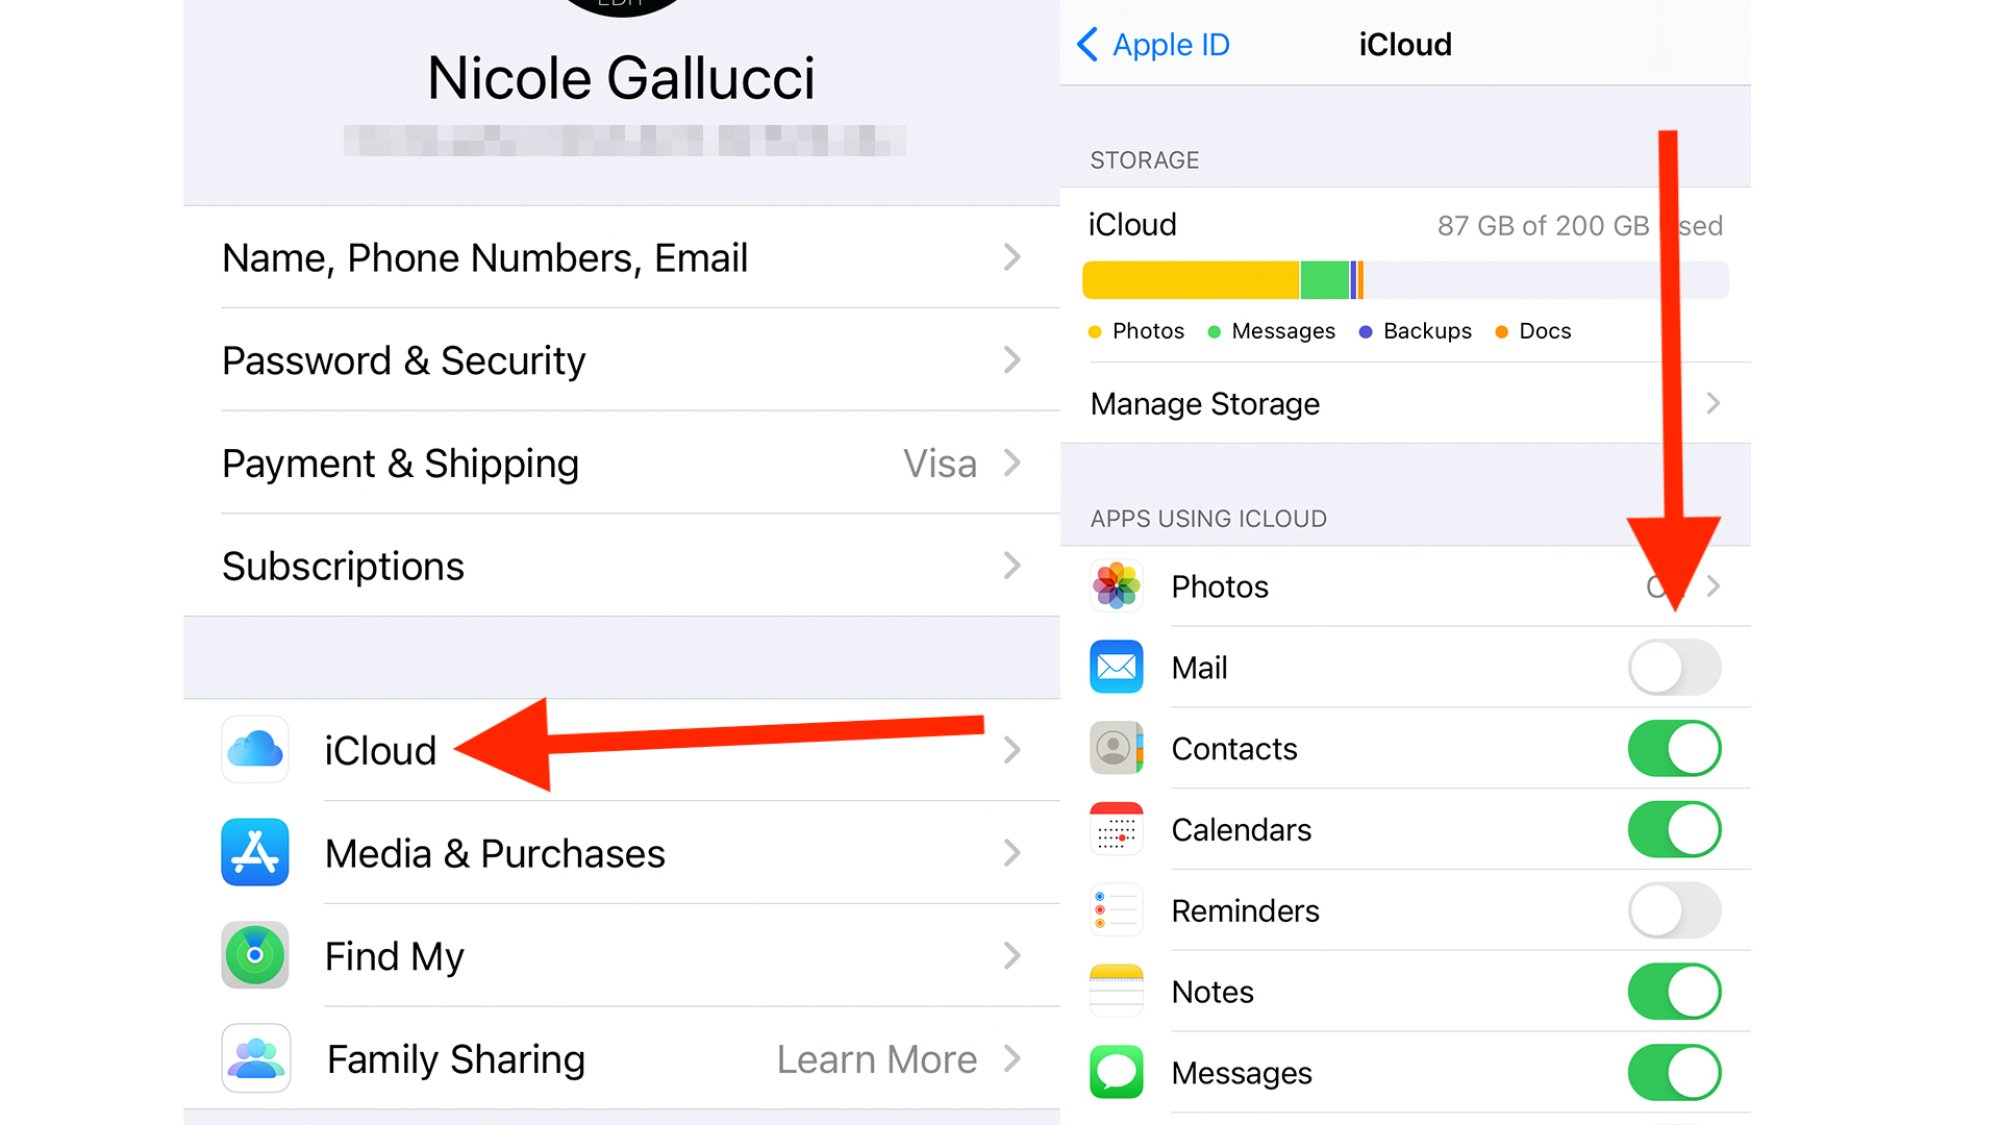This screenshot has height=1125, width=2000.
Task: Open Media & Purchases settings
Action: pos(621,853)
